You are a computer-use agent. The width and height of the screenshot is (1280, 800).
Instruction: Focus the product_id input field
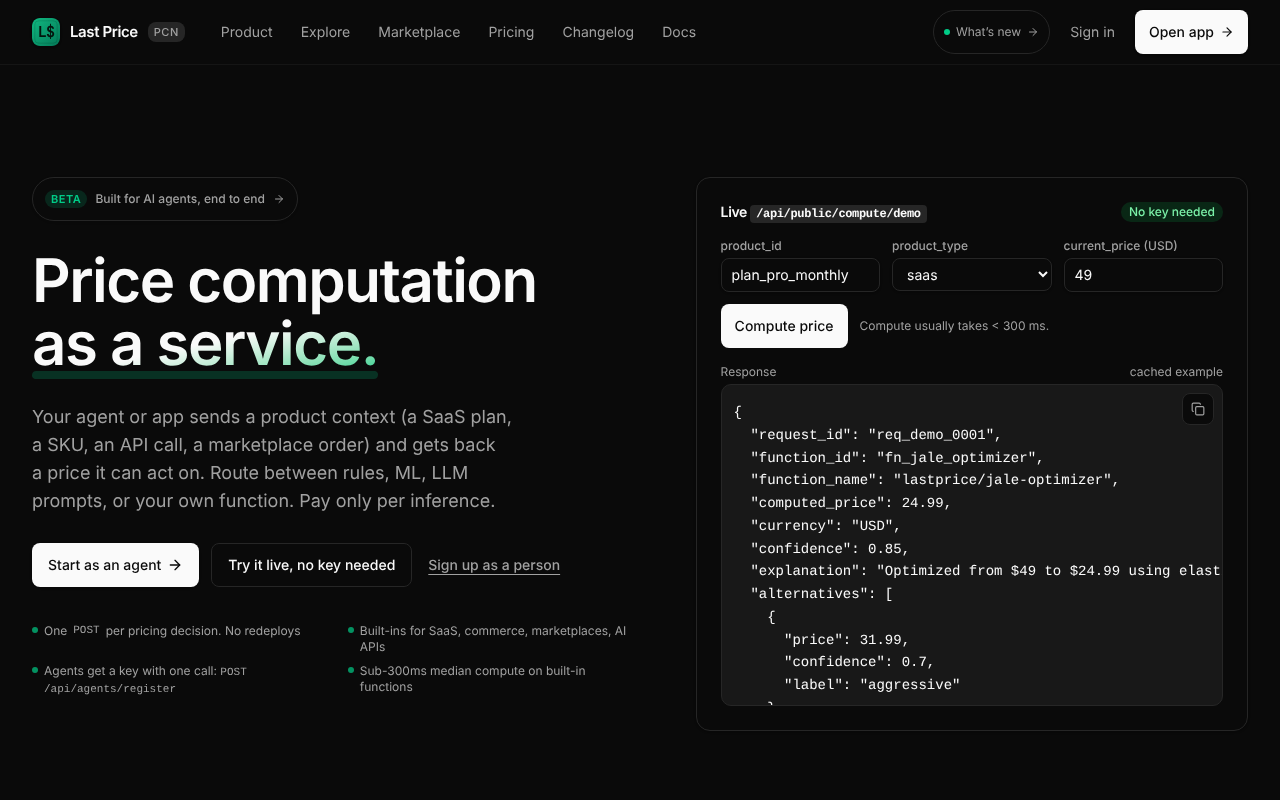pyautogui.click(x=800, y=275)
